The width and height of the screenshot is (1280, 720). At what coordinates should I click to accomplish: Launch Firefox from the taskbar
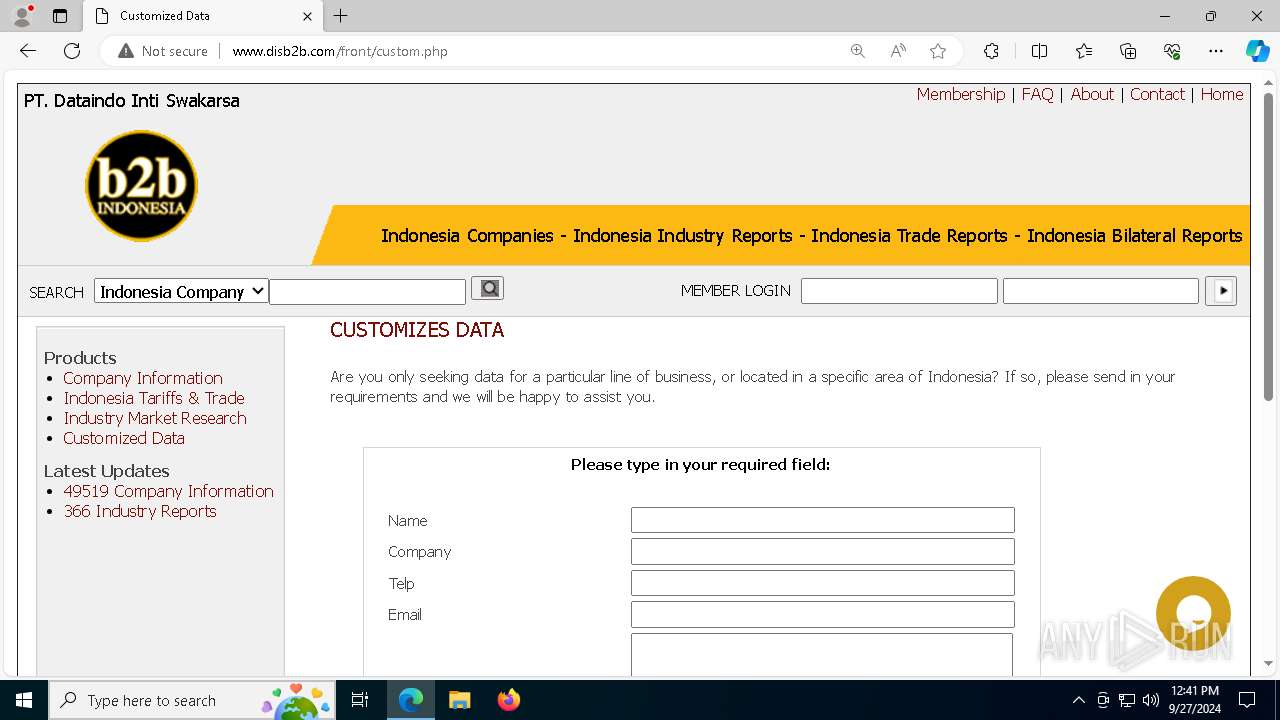point(508,700)
